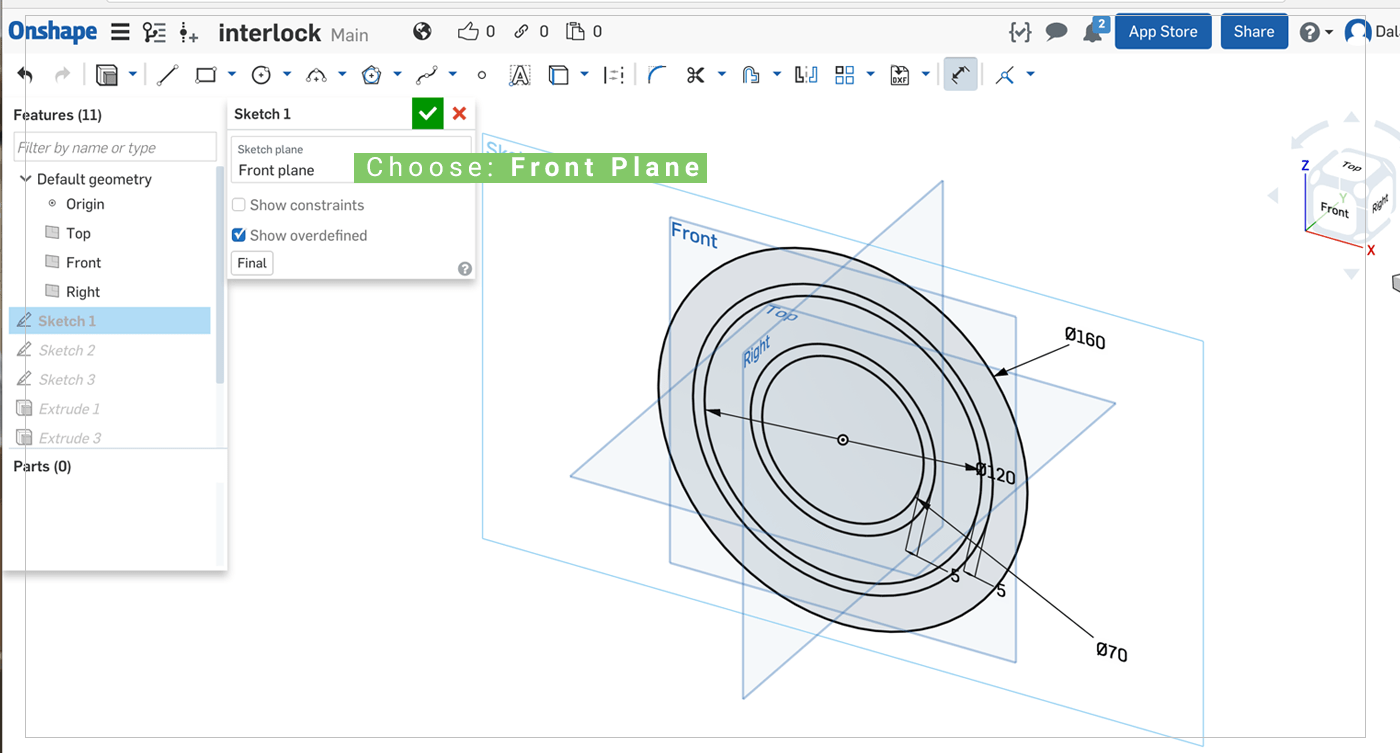Select the Trim scissors tool

point(696,75)
